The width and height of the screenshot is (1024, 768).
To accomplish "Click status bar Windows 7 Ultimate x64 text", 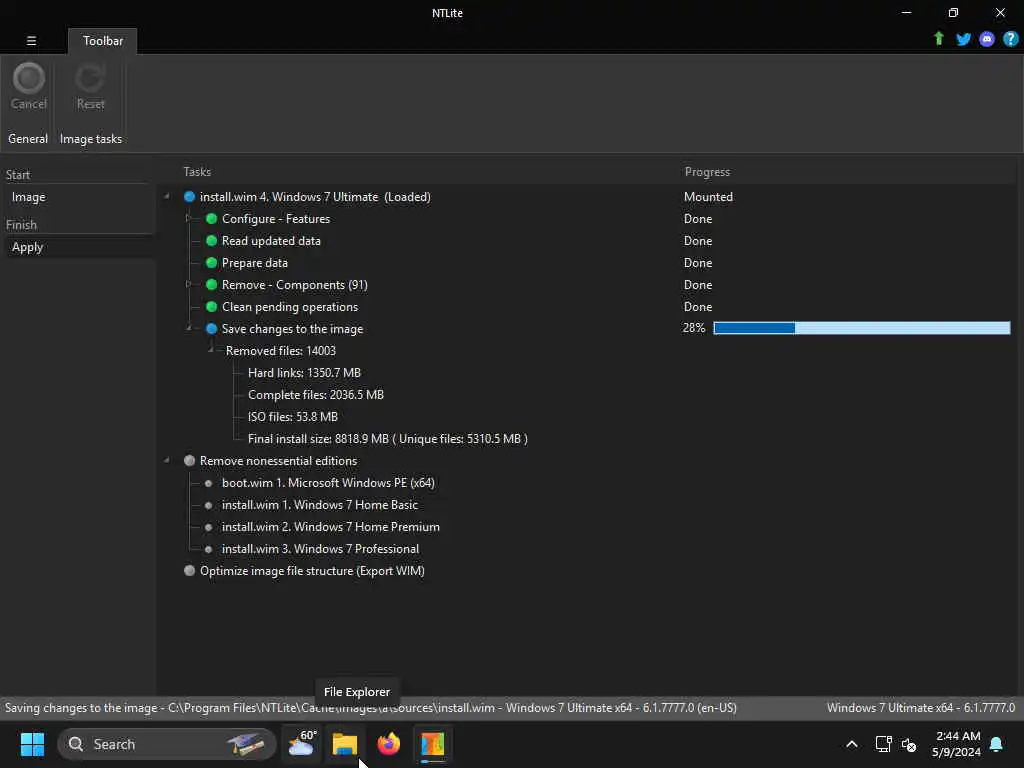I will (x=921, y=708).
